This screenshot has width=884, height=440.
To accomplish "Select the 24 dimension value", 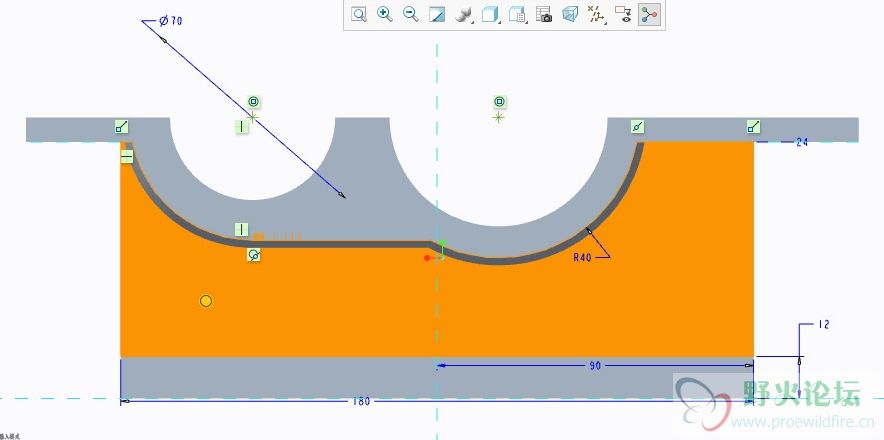I will (x=802, y=142).
